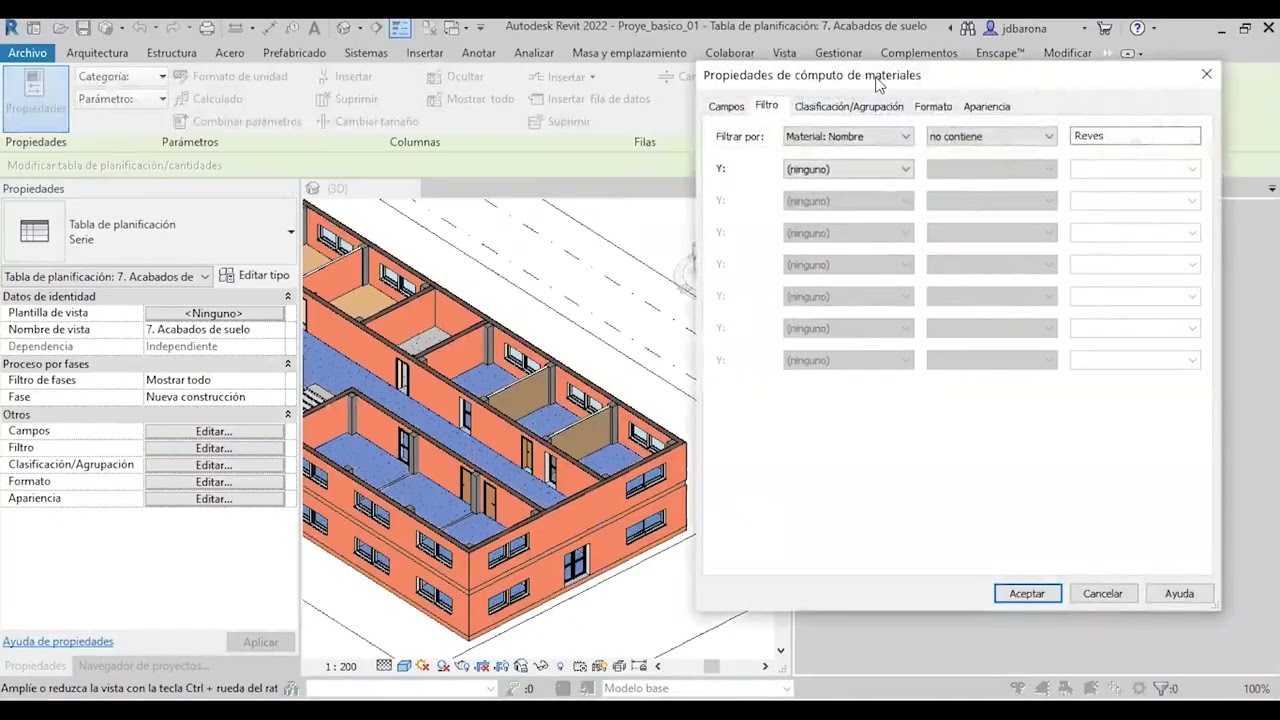The width and height of the screenshot is (1280, 720).
Task: Click the jdbarona user account
Action: pyautogui.click(x=1016, y=28)
